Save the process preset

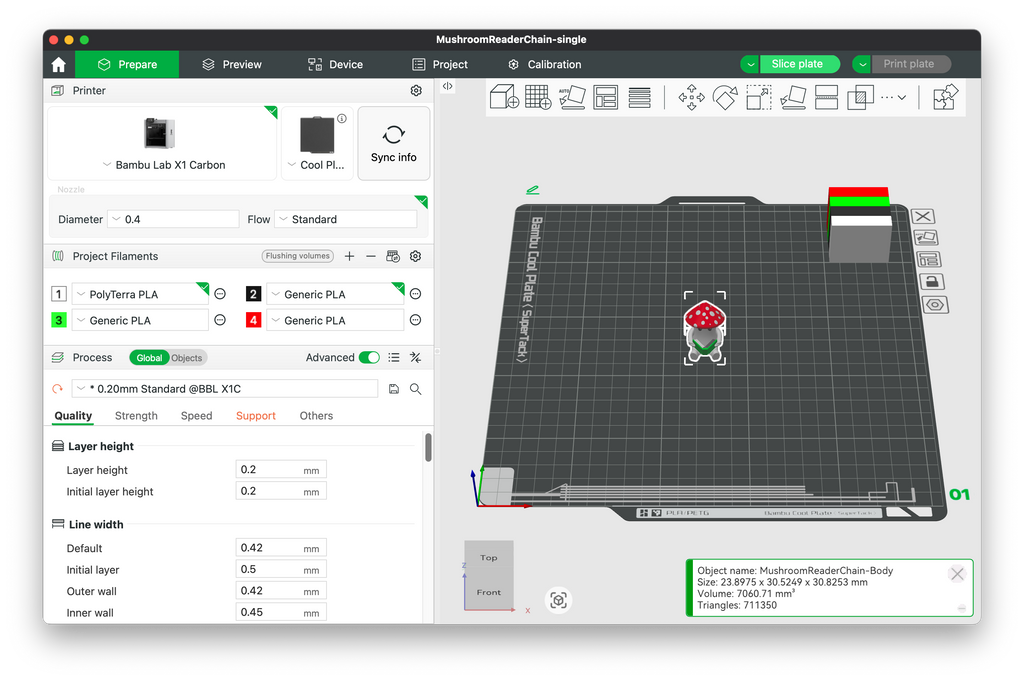coord(394,389)
